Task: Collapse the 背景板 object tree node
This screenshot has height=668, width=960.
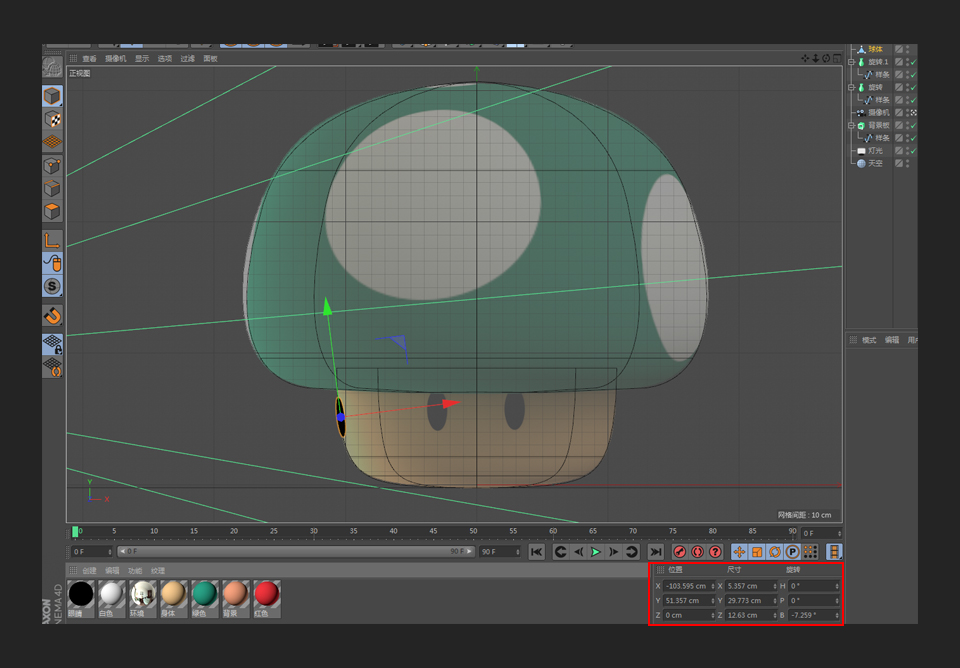Action: tap(851, 125)
